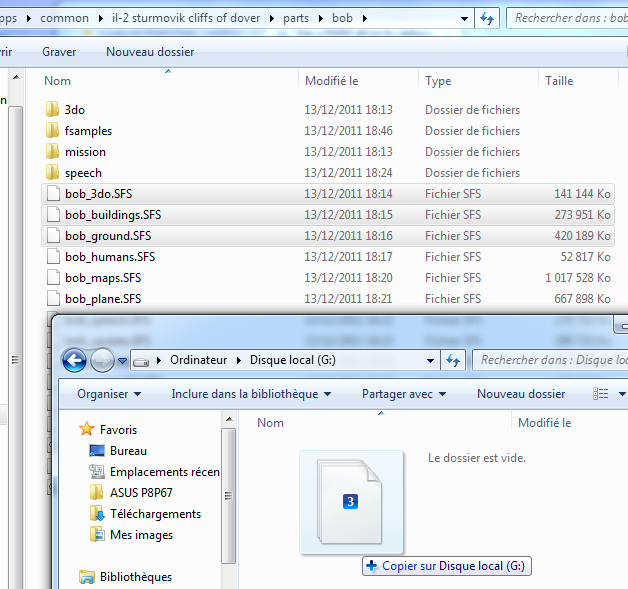Select the mission folder icon
Image resolution: width=628 pixels, height=589 pixels.
click(52, 151)
